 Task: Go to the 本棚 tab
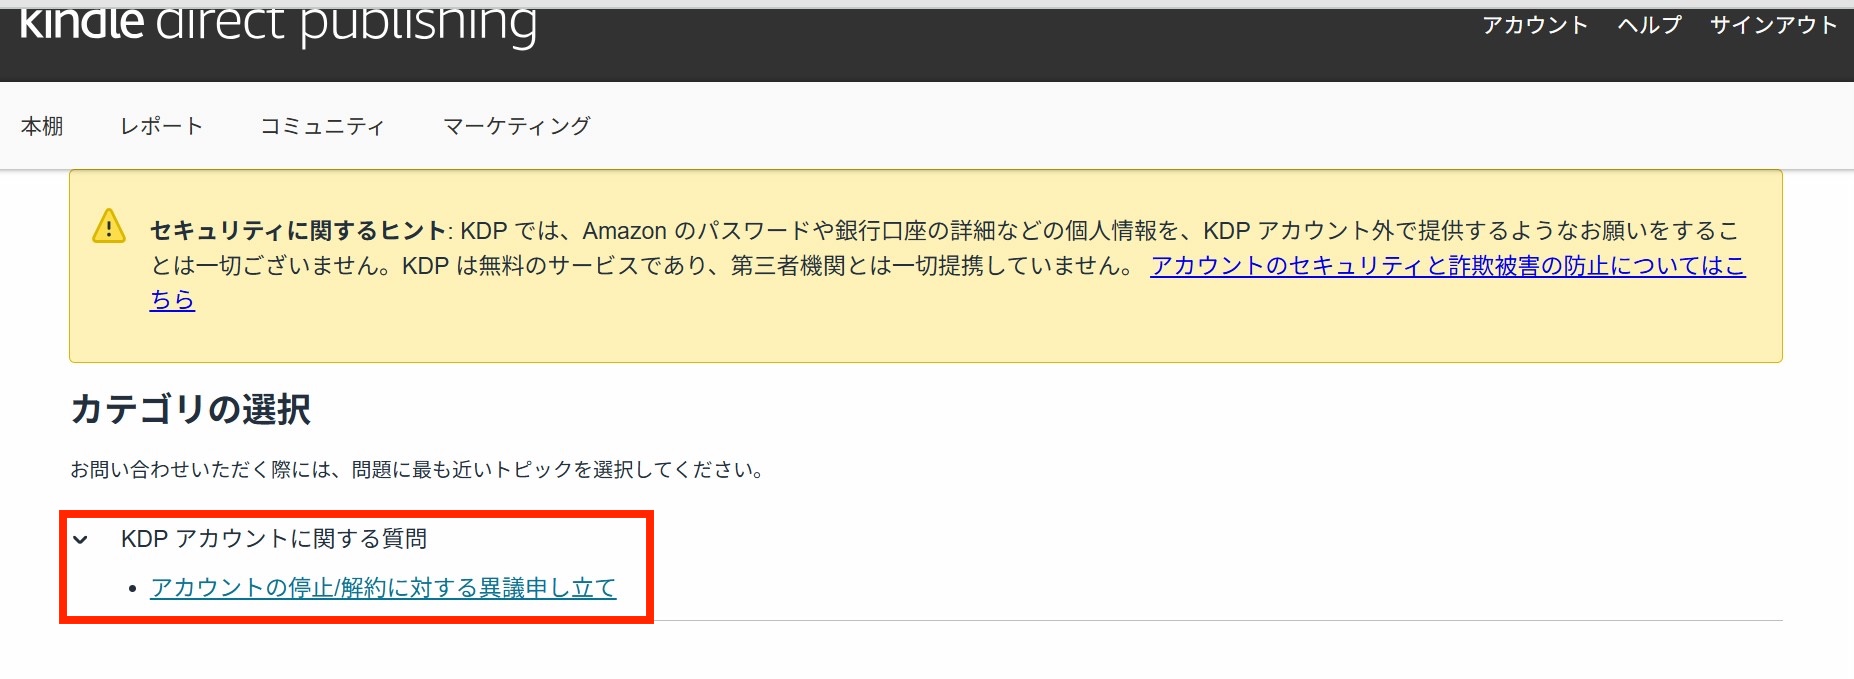click(x=42, y=126)
